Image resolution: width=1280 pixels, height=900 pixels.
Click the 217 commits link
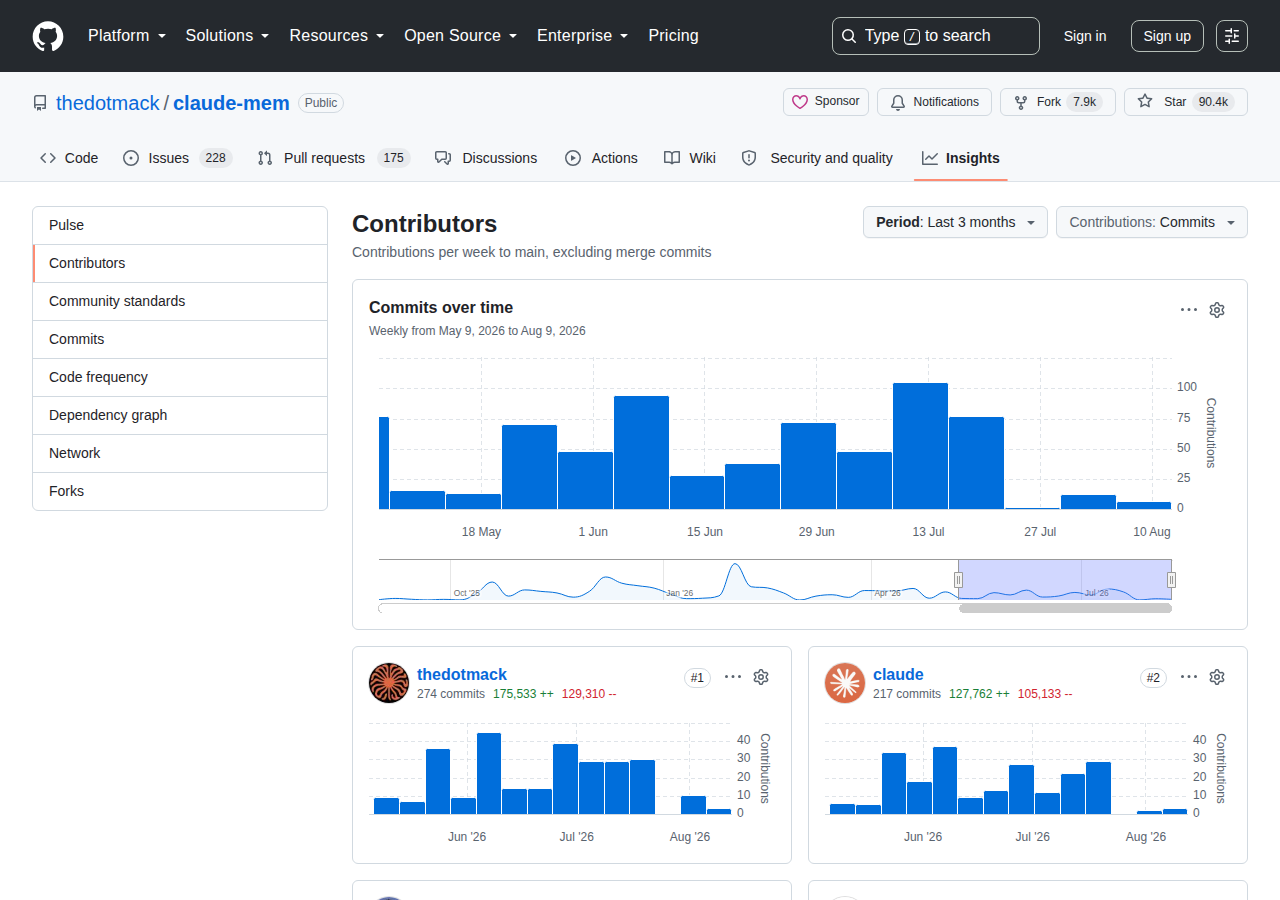[x=907, y=694]
